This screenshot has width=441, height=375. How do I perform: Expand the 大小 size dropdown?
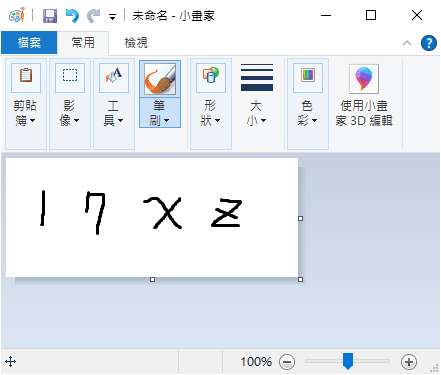click(256, 113)
